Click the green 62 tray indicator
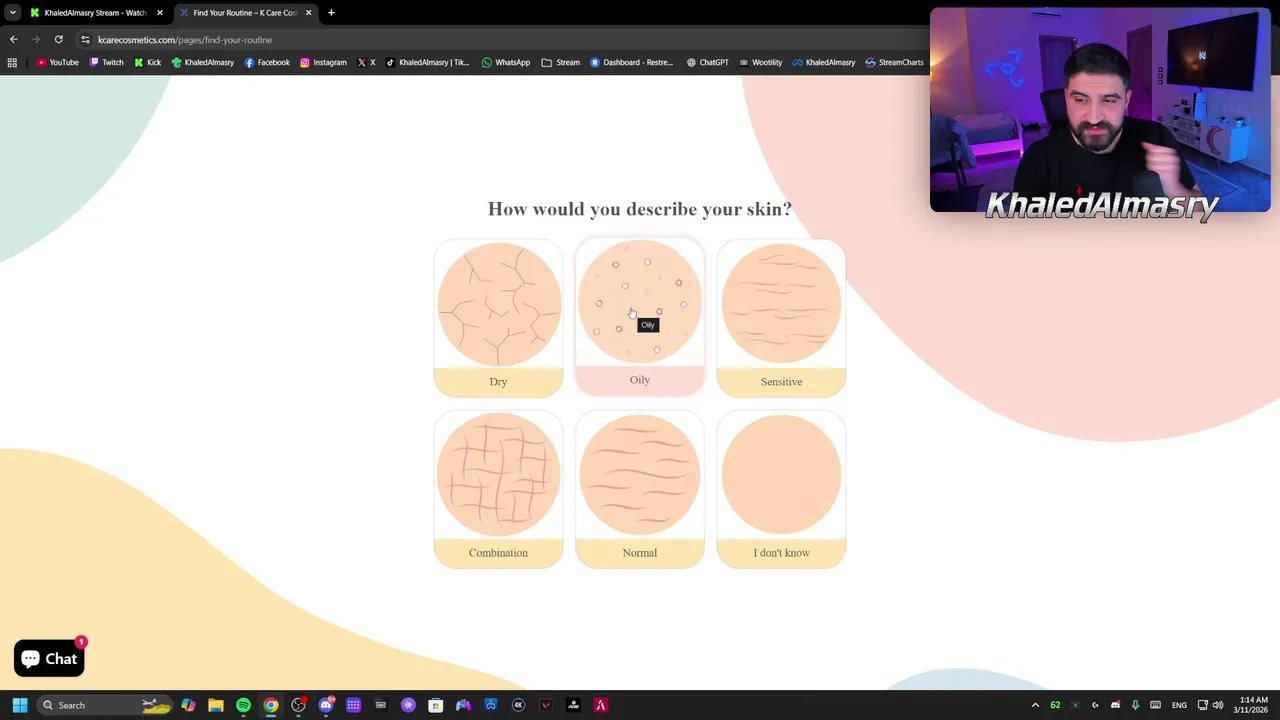The width and height of the screenshot is (1280, 720). coord(1055,705)
